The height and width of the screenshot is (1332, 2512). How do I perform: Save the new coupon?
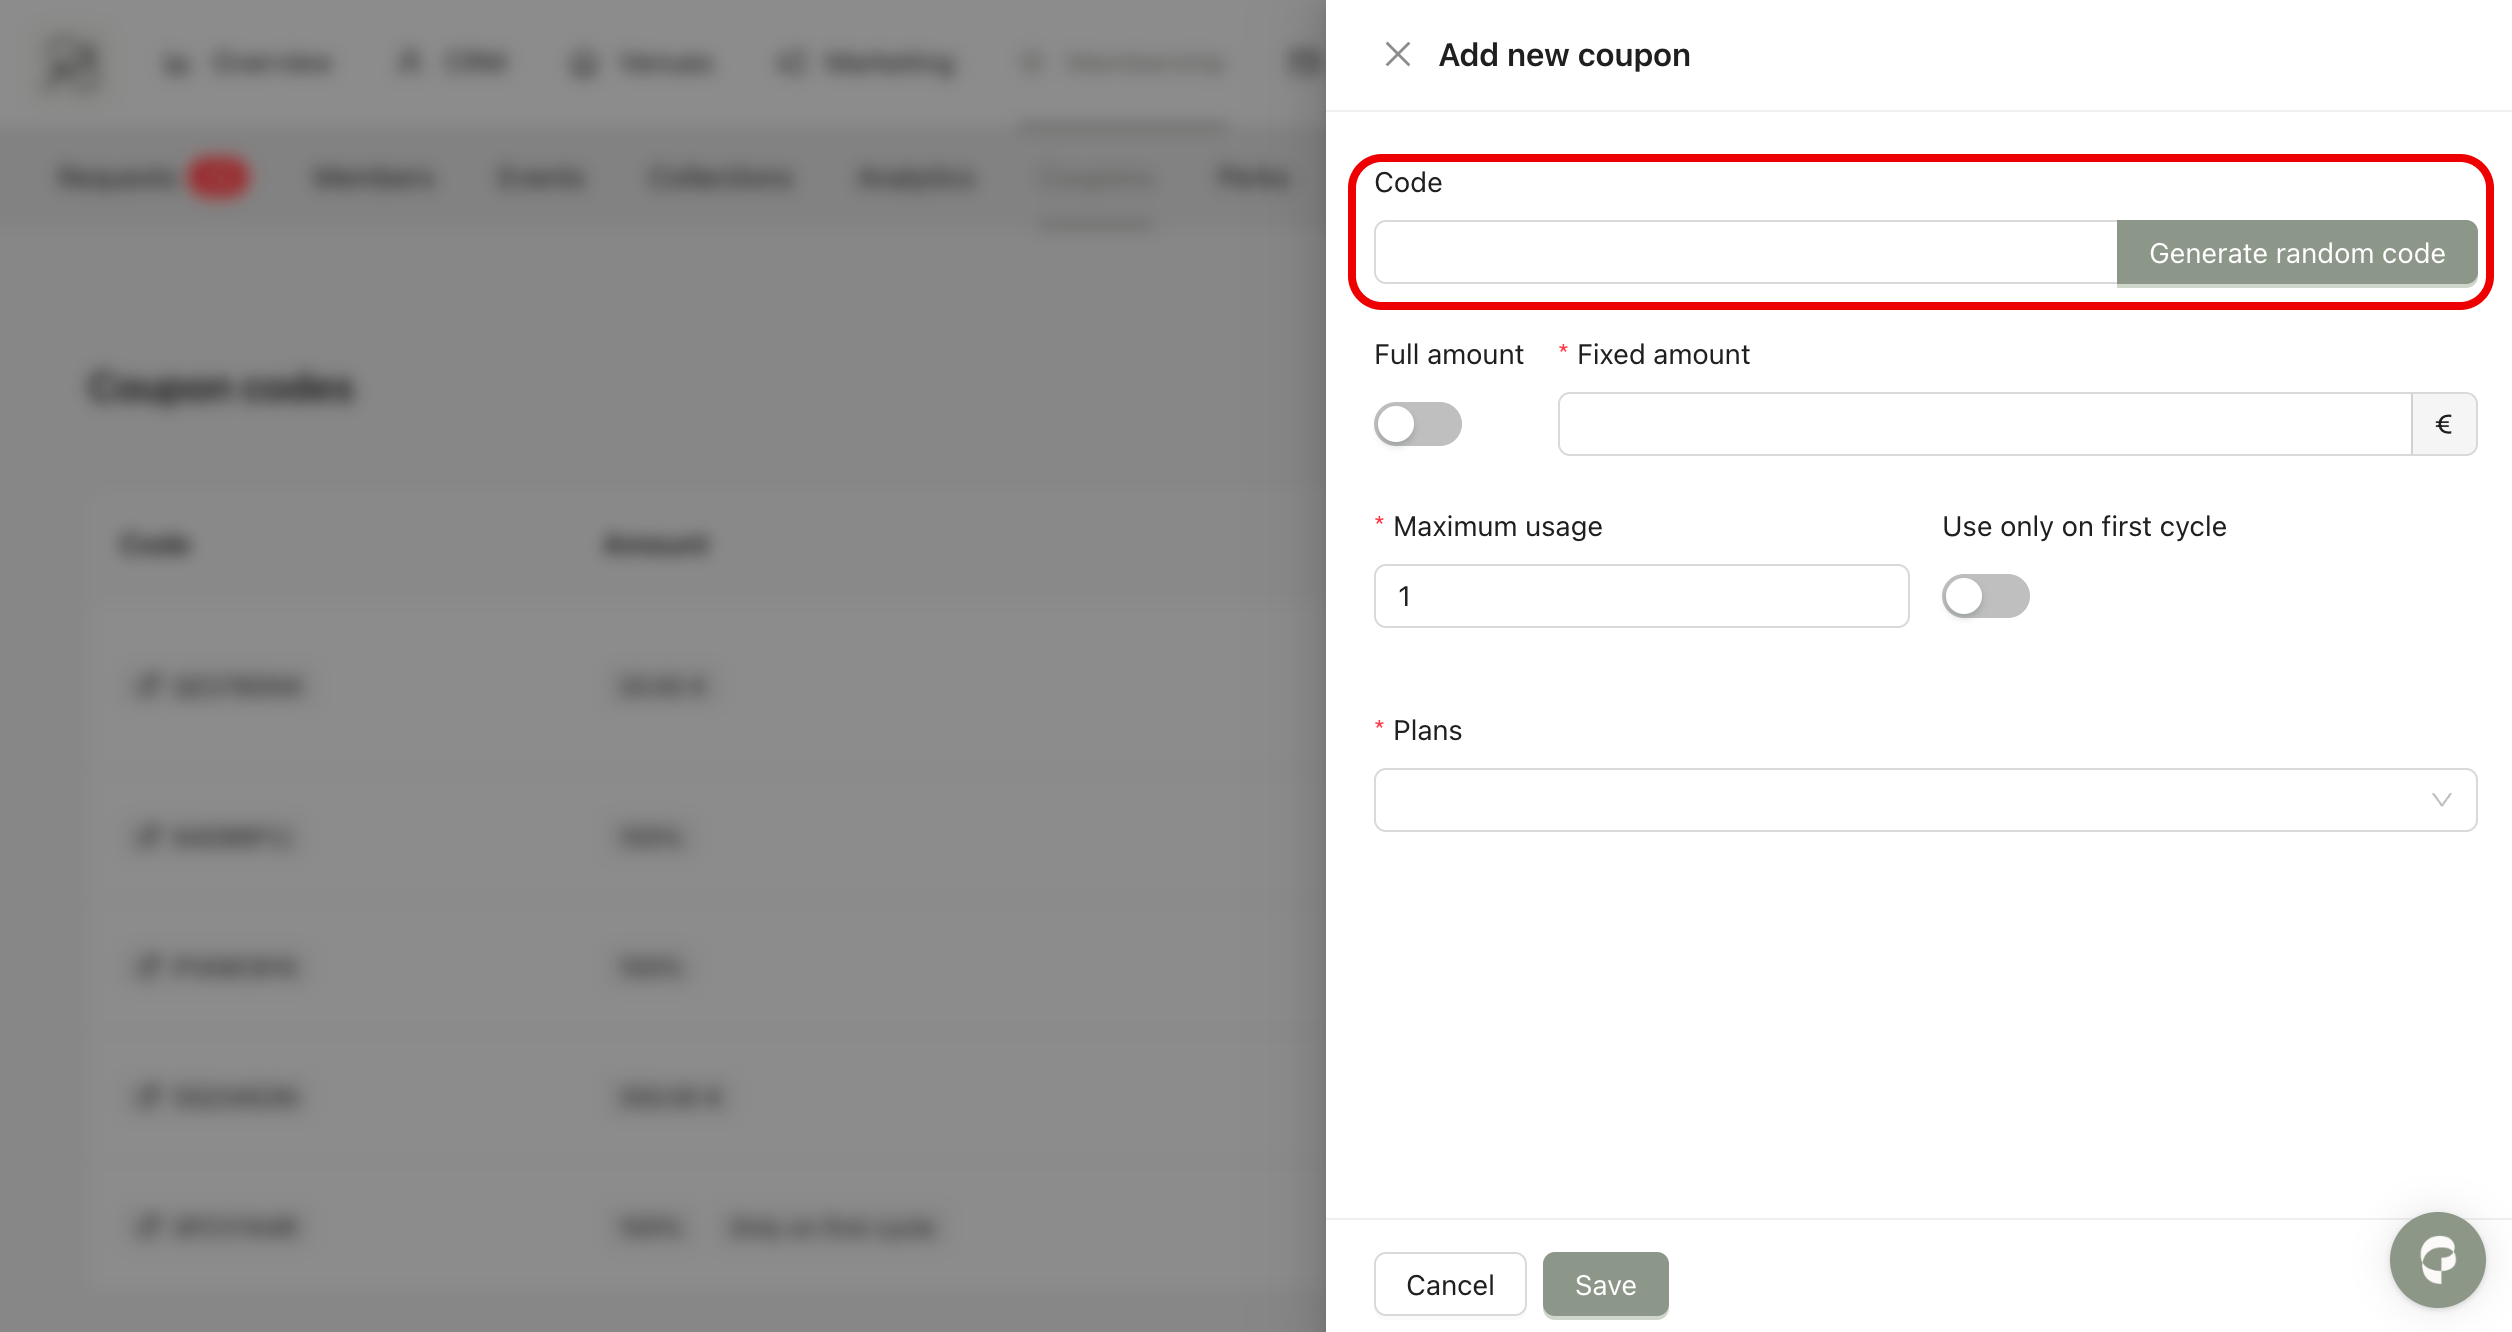click(1605, 1285)
